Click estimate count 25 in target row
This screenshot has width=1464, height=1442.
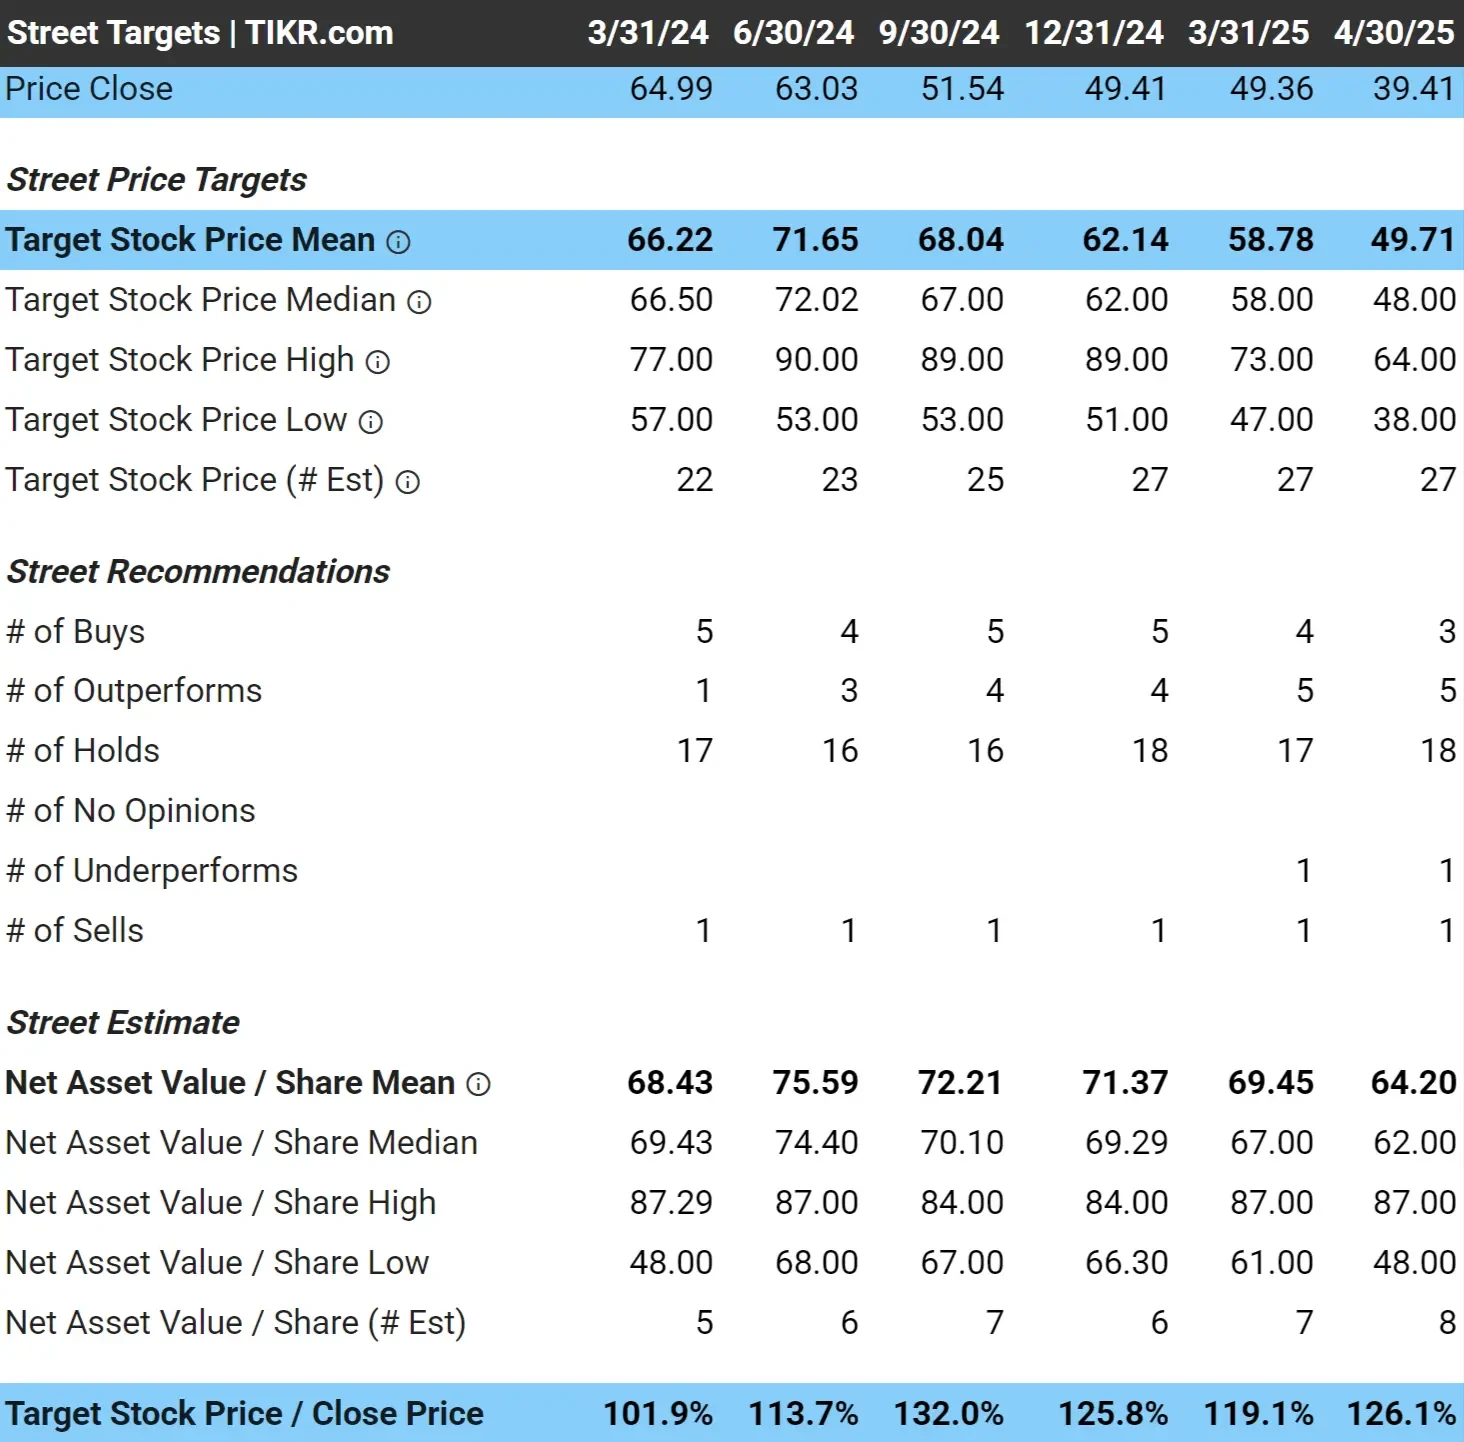(x=985, y=480)
